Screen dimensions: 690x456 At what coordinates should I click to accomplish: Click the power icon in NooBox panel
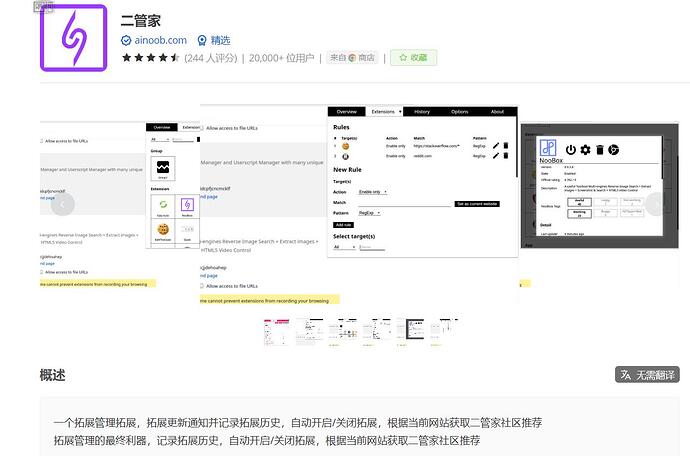pos(571,149)
